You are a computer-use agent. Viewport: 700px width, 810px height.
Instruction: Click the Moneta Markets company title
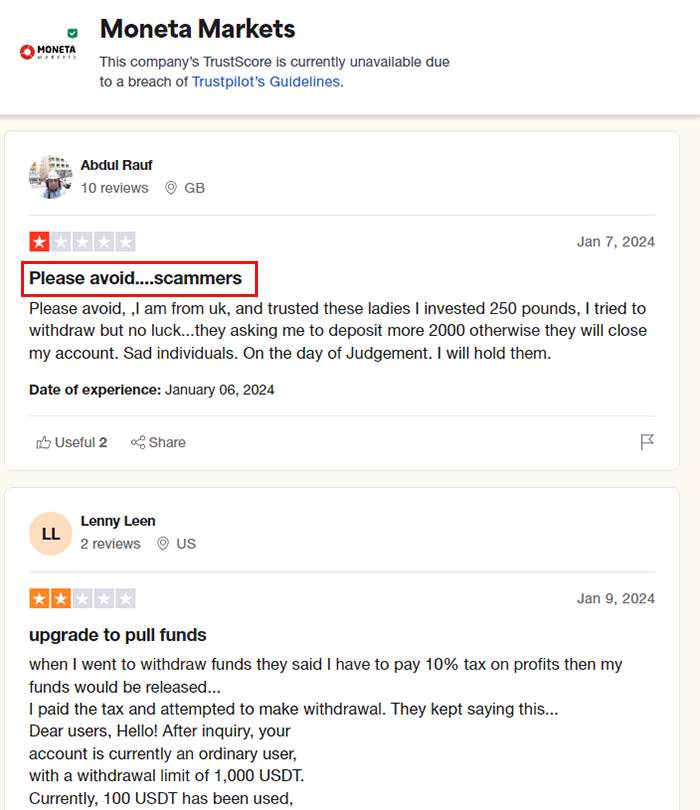[x=197, y=29]
